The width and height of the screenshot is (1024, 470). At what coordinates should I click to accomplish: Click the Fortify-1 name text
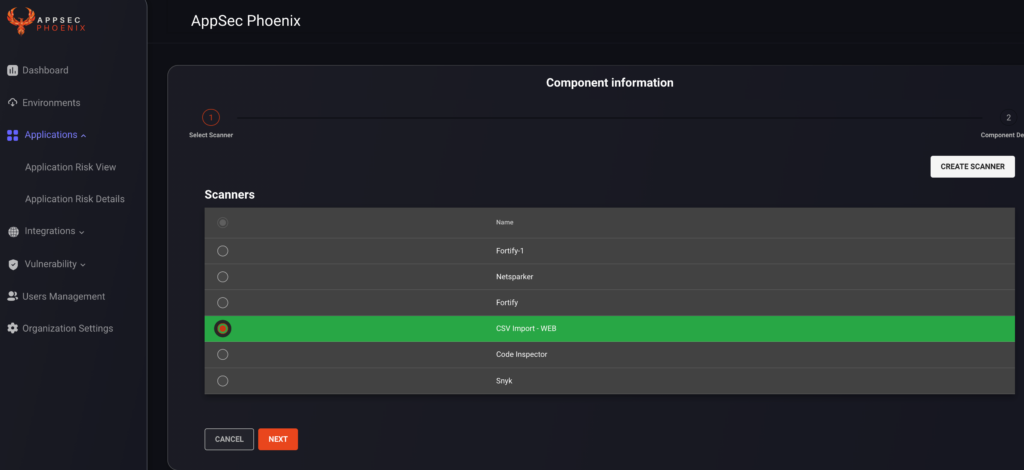pyautogui.click(x=510, y=251)
